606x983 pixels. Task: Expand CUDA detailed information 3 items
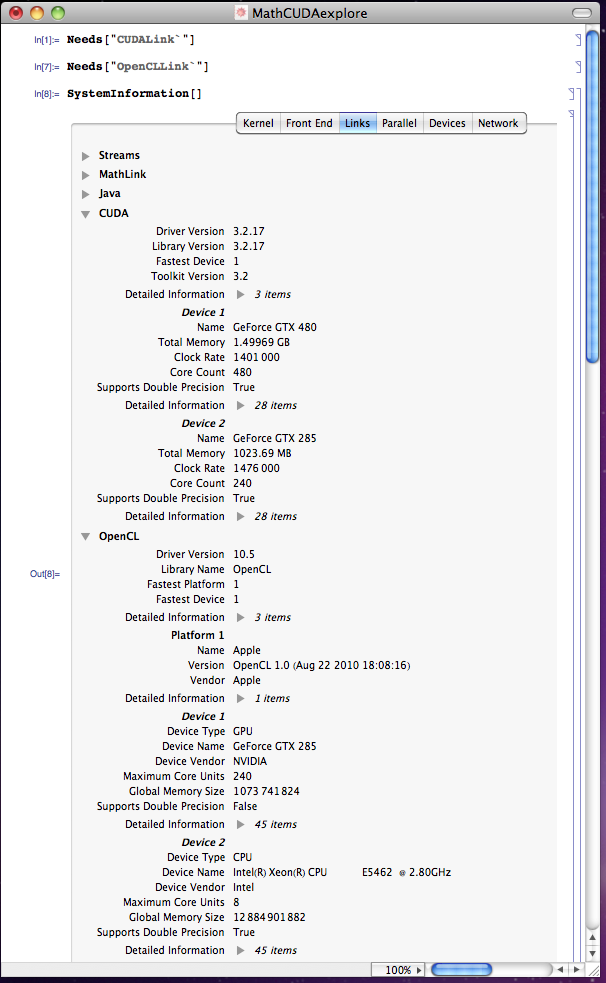241,295
